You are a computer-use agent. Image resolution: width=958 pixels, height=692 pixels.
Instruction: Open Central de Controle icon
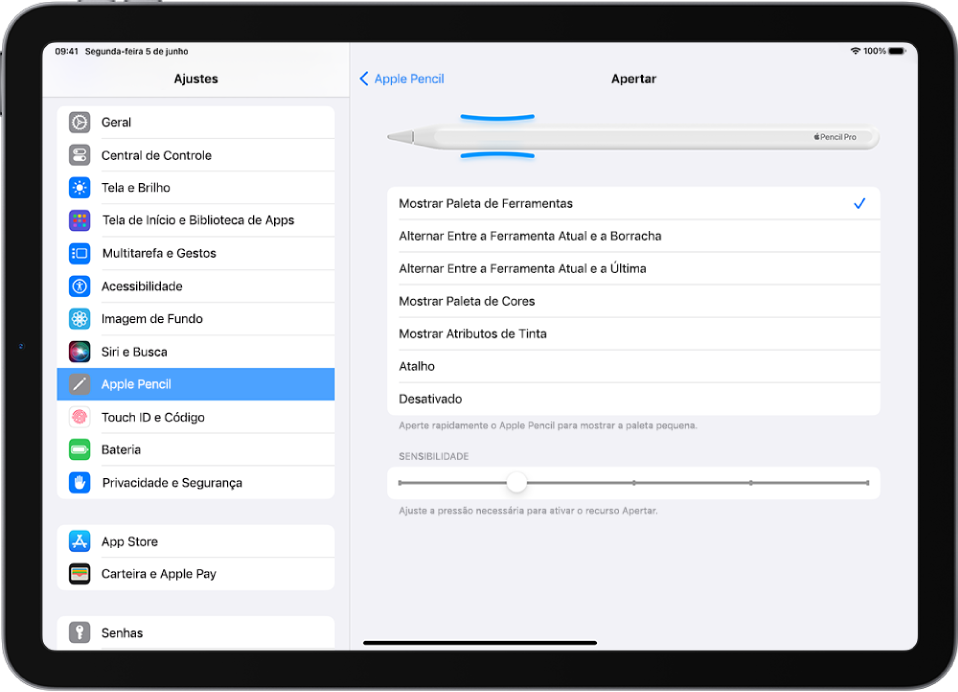pos(80,155)
